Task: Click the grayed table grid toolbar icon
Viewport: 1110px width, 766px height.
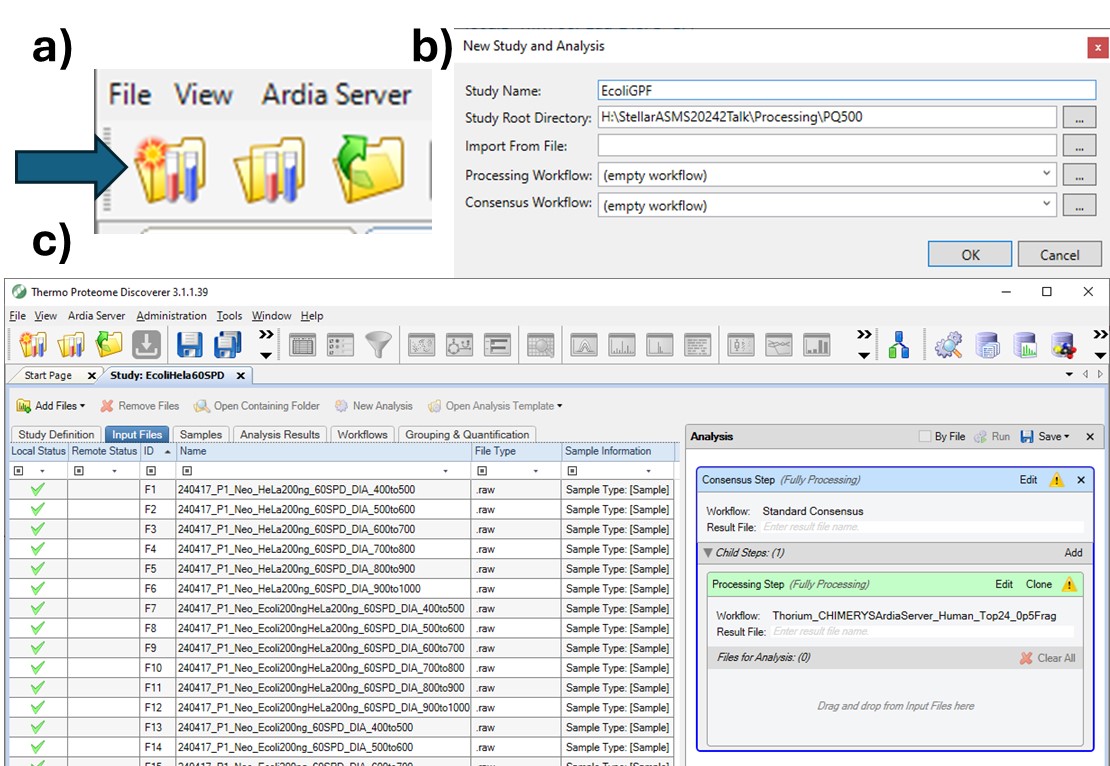Action: [x=302, y=345]
